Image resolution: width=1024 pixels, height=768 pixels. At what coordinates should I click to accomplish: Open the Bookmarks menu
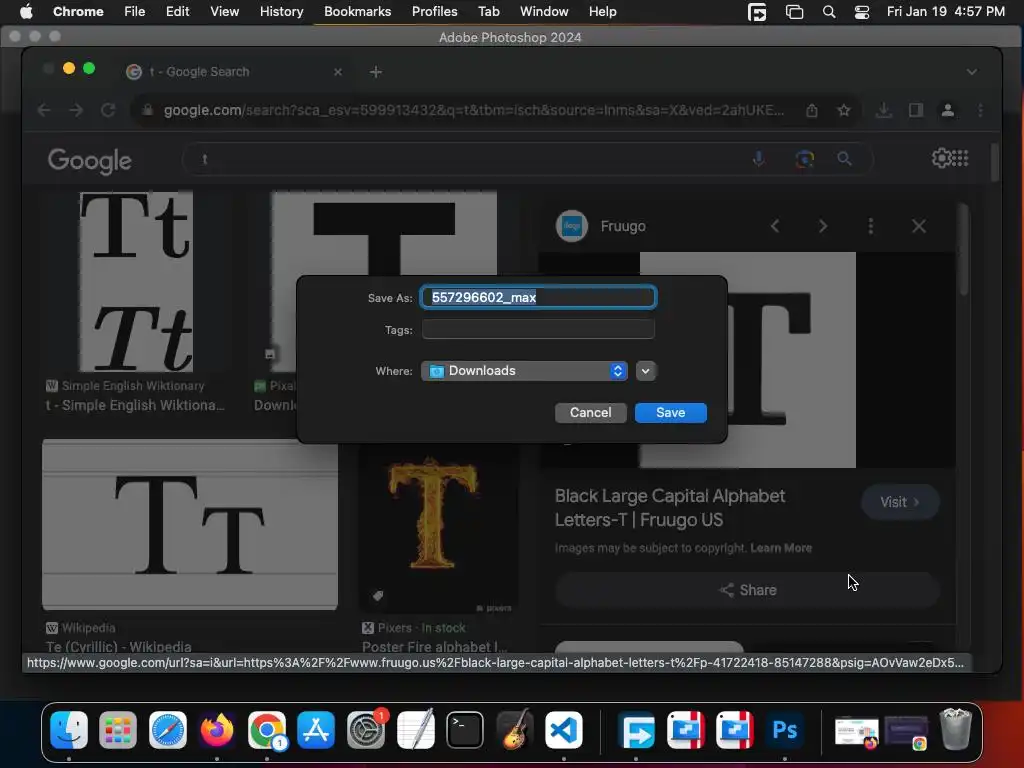click(x=357, y=12)
